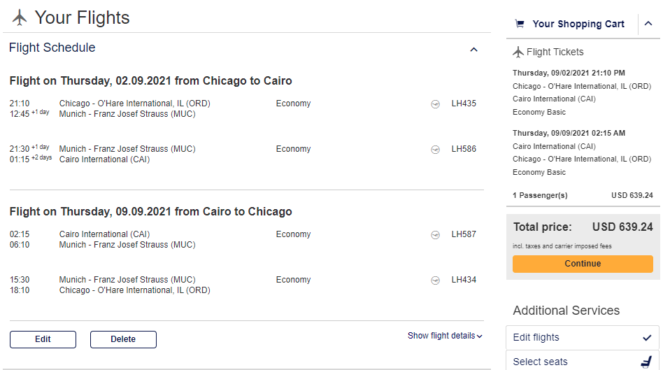Viewport: 670px width, 370px height.
Task: Collapse the Flight Schedule section
Action: [x=473, y=50]
